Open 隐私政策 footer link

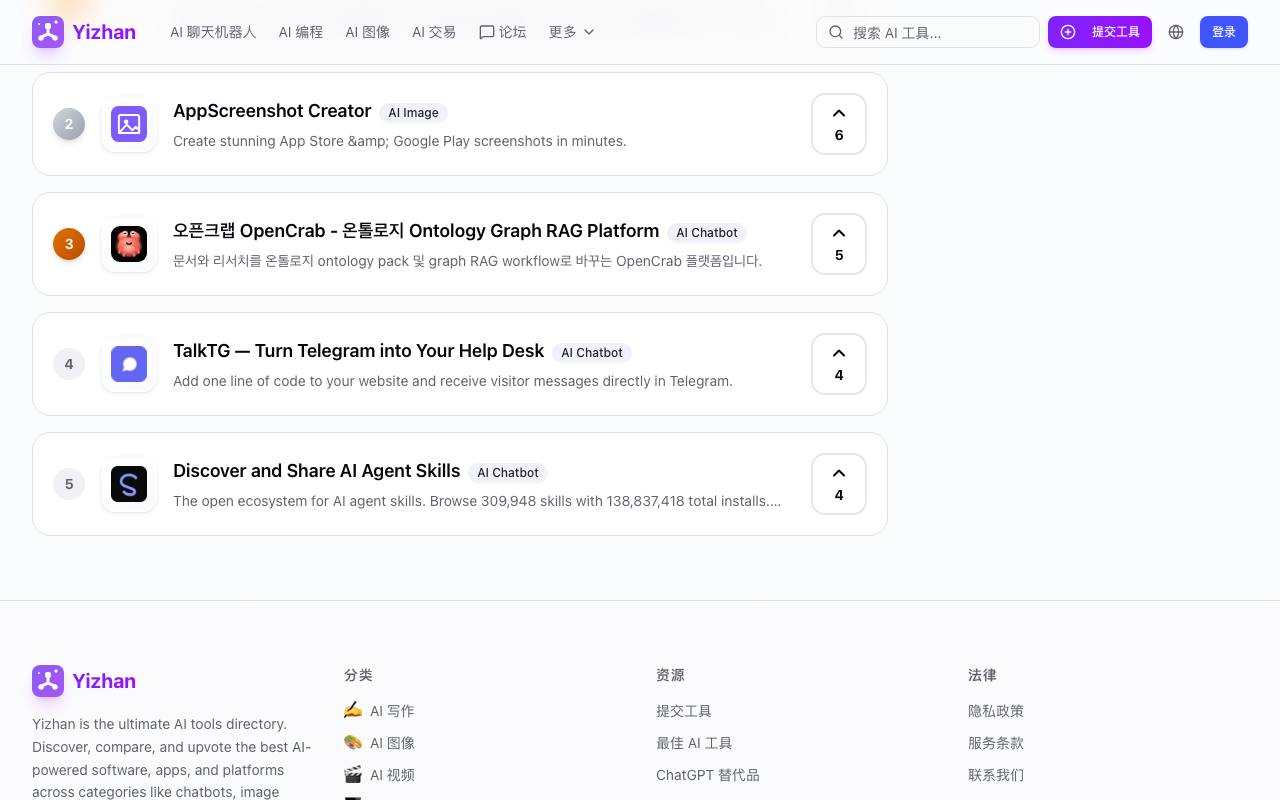pos(996,711)
